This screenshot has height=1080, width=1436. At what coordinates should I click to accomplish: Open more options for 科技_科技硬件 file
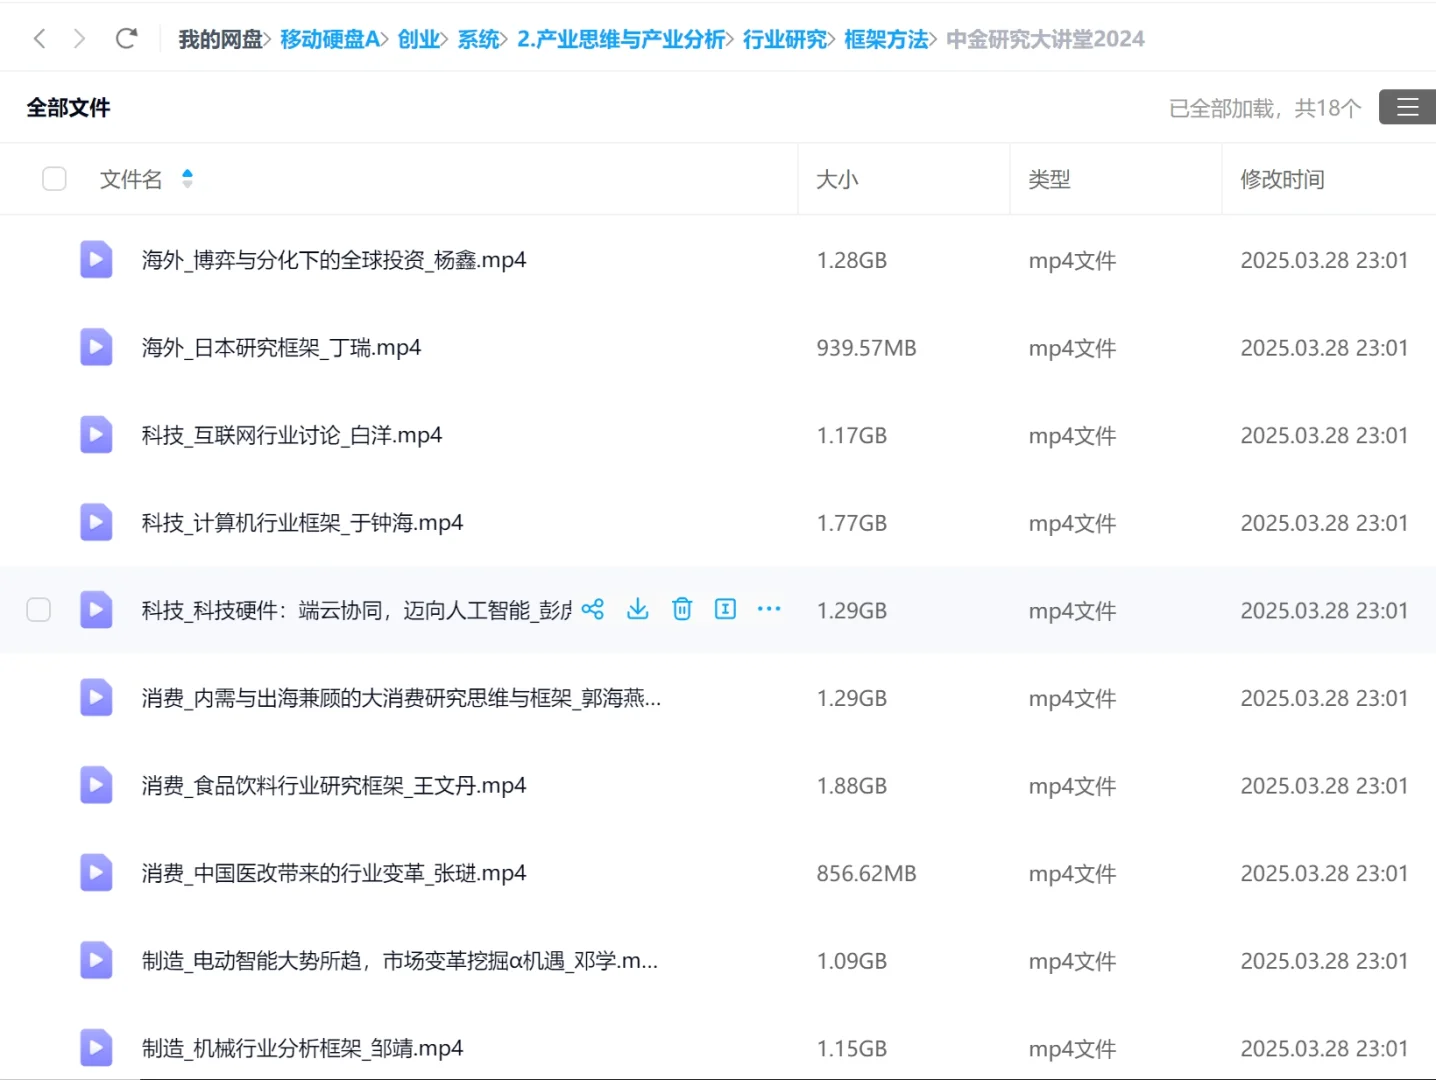click(x=769, y=609)
